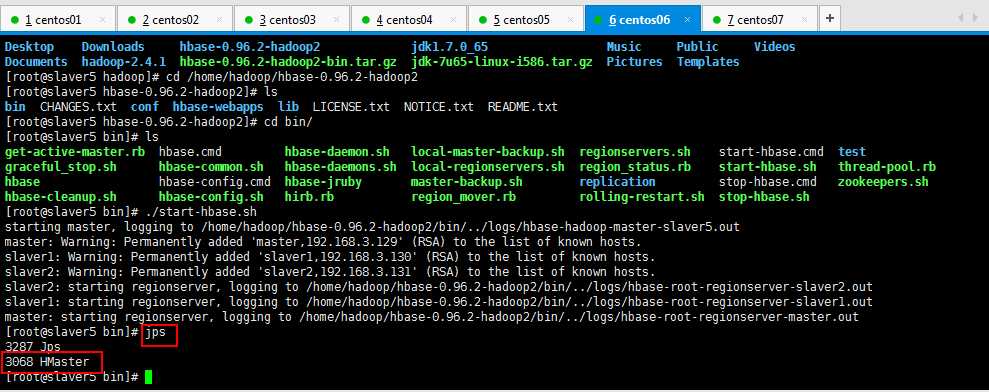989x392 pixels.
Task: Click thread-pool.rb in the listing
Action: 887,167
